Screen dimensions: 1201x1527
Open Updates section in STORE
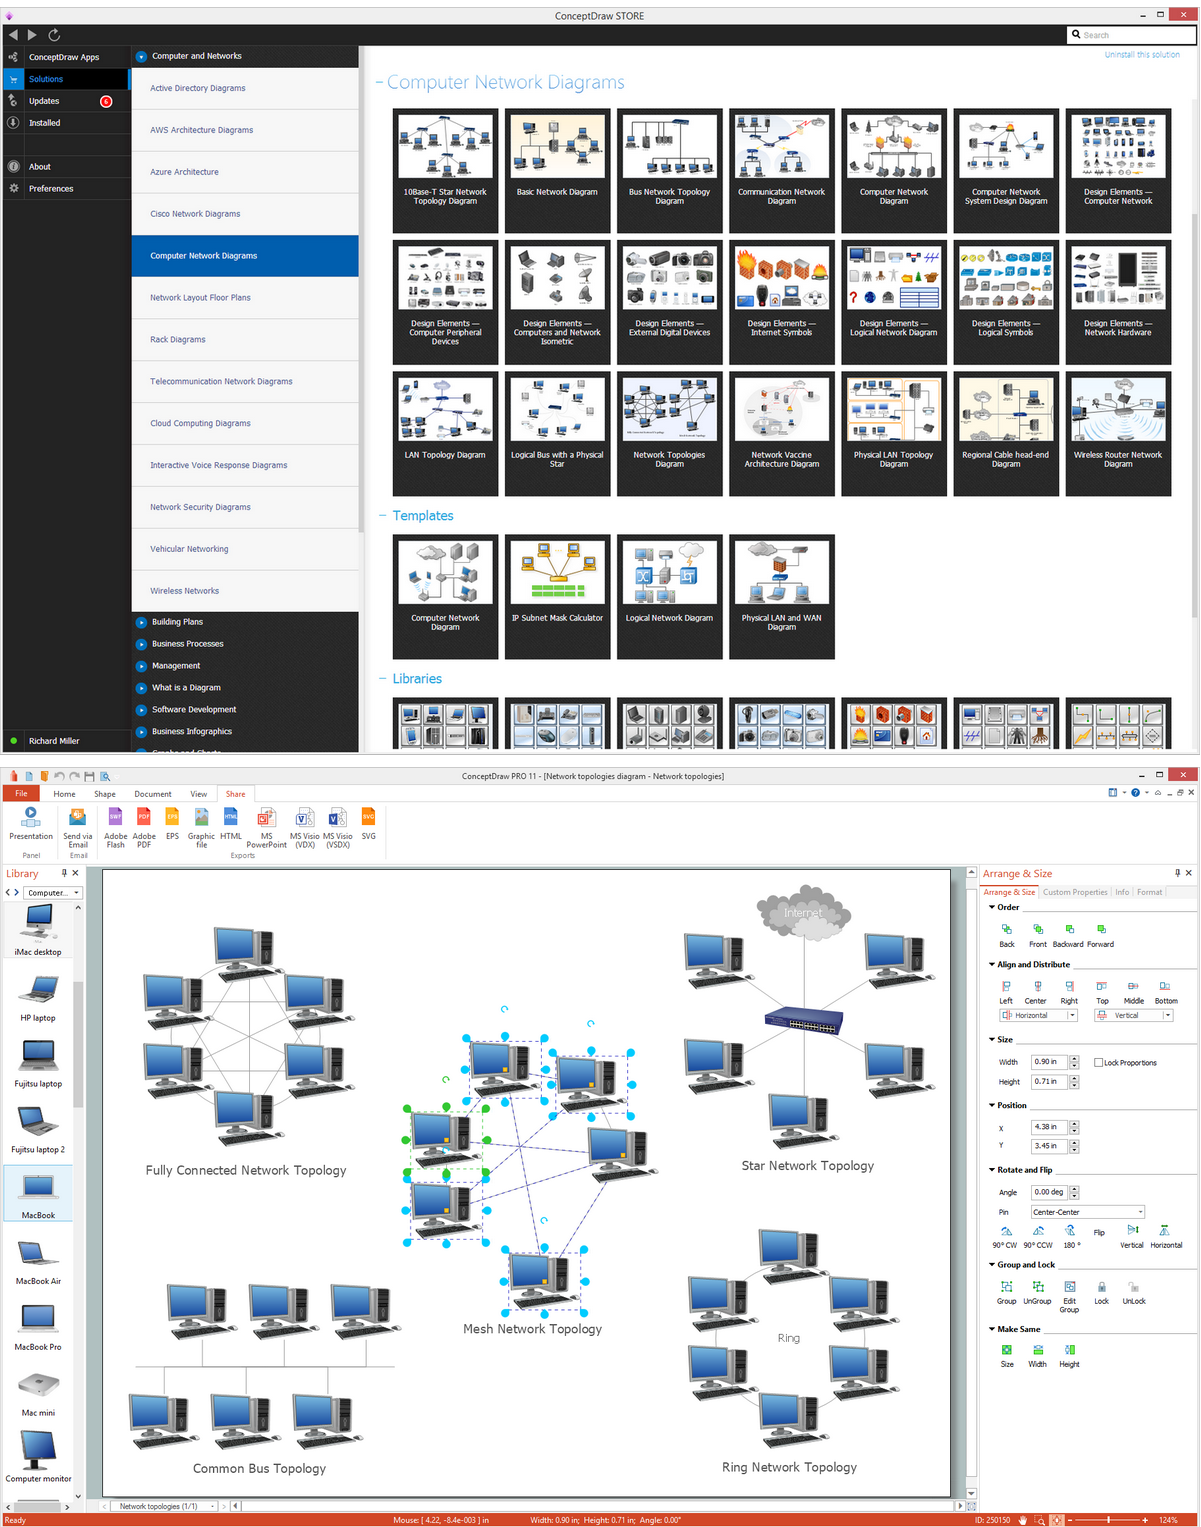[x=66, y=101]
